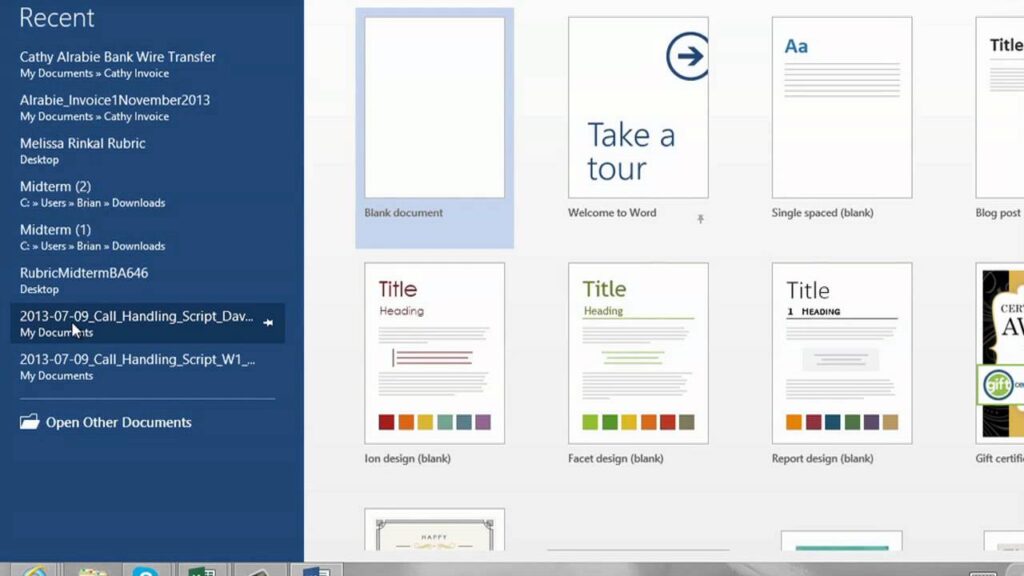The height and width of the screenshot is (576, 1024).
Task: Choose the Single spaced (blank) template
Action: click(842, 108)
